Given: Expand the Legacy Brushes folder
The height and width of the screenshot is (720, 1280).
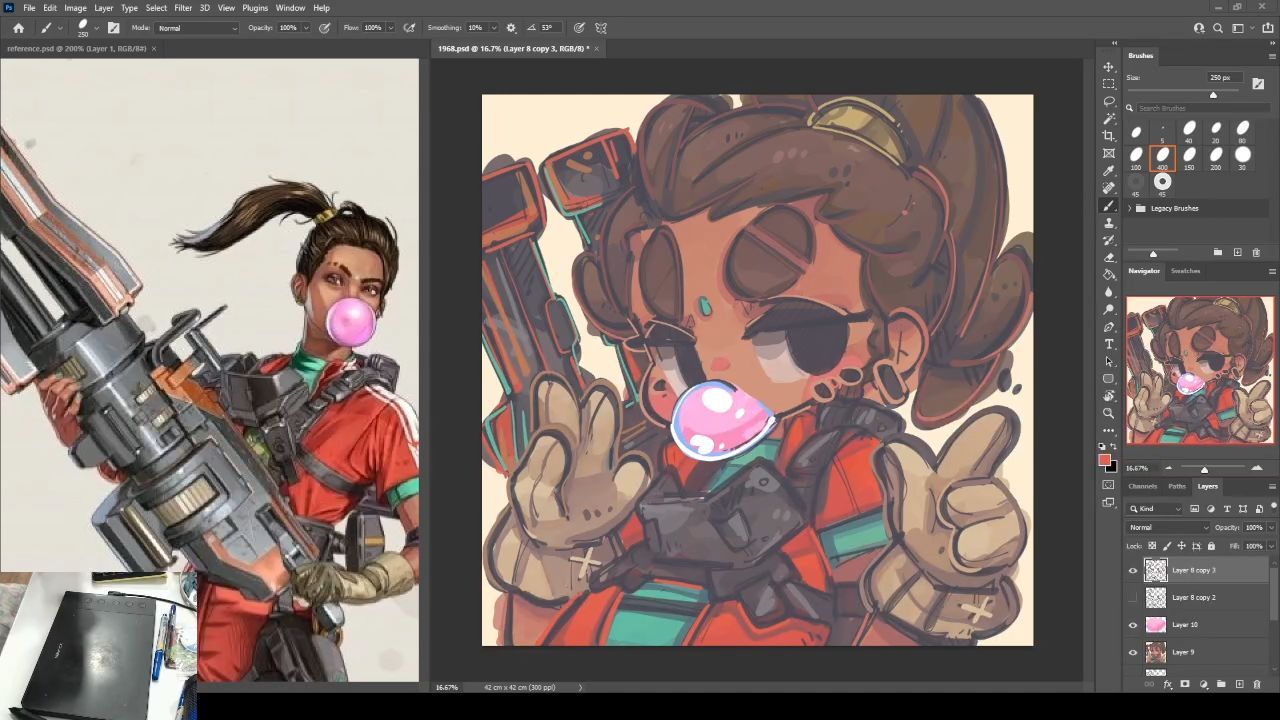Looking at the screenshot, I should (1130, 208).
